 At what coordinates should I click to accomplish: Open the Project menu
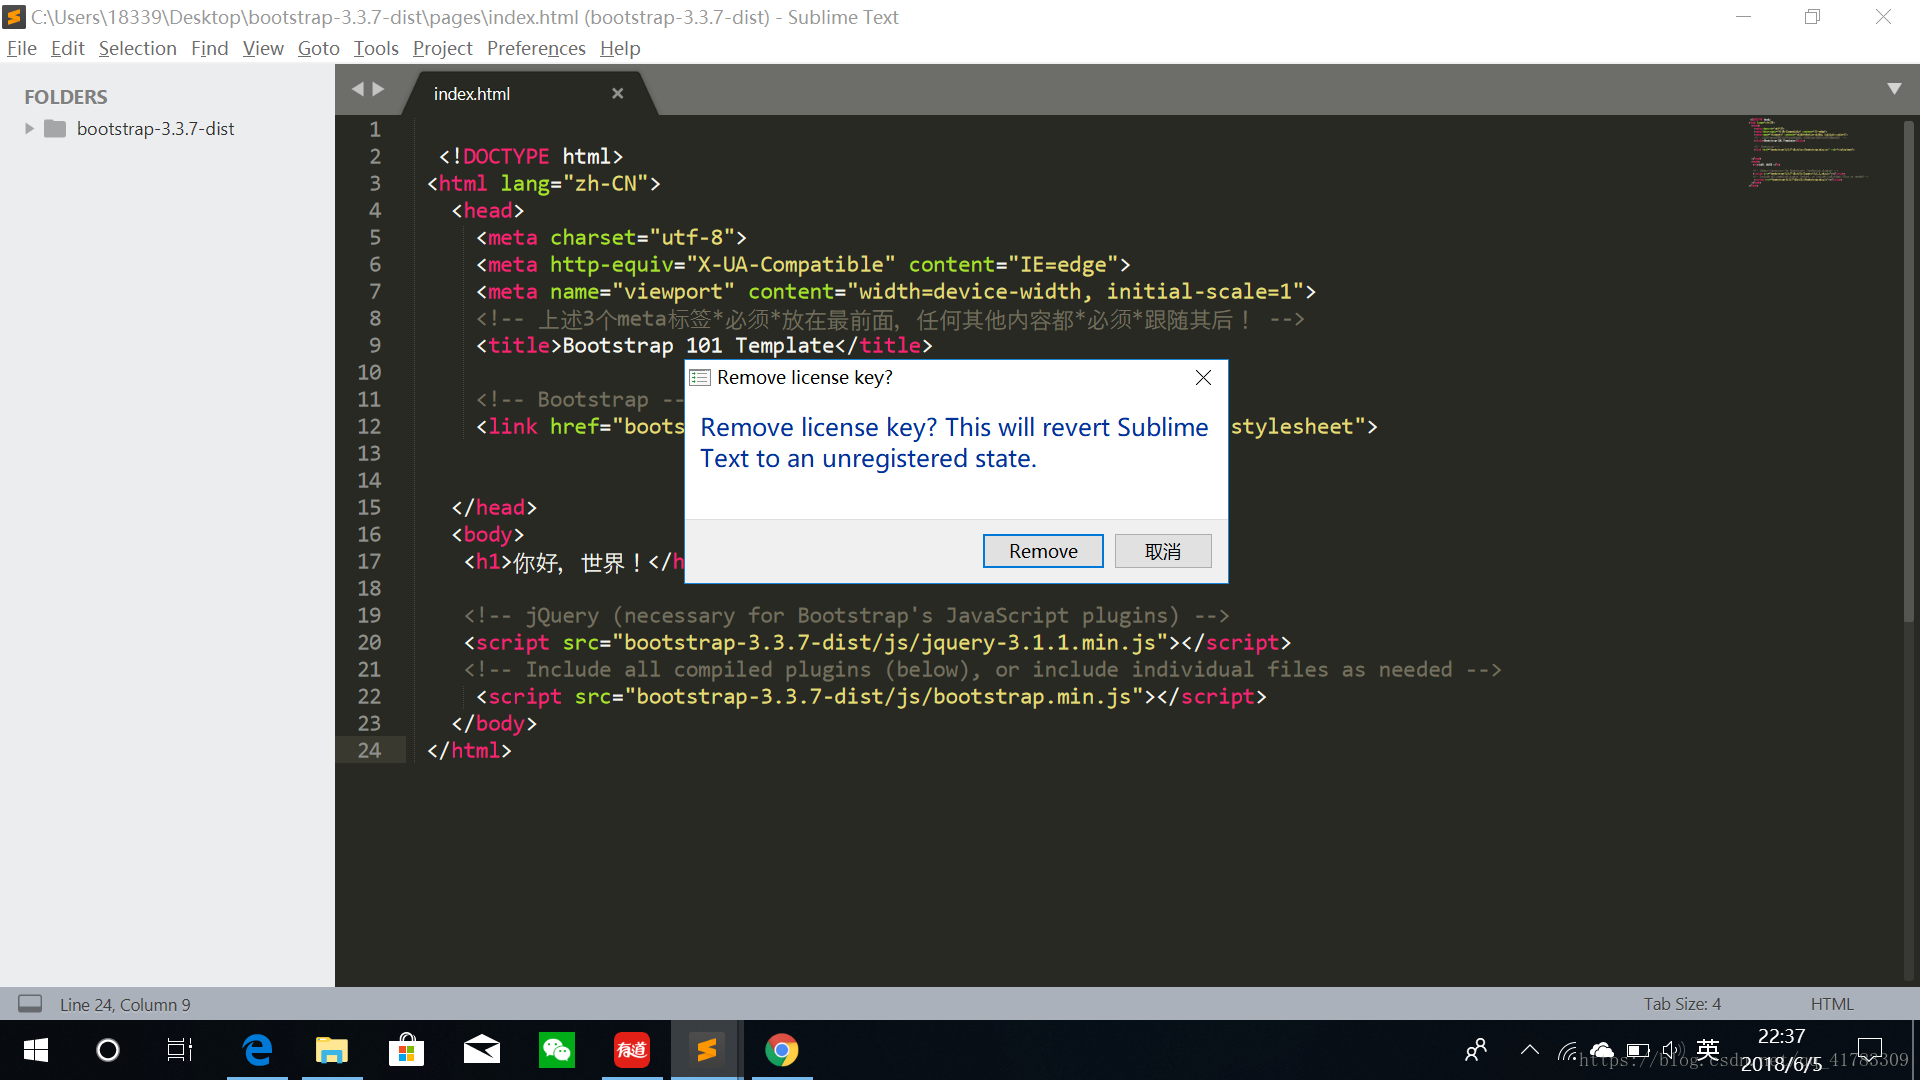(x=442, y=48)
